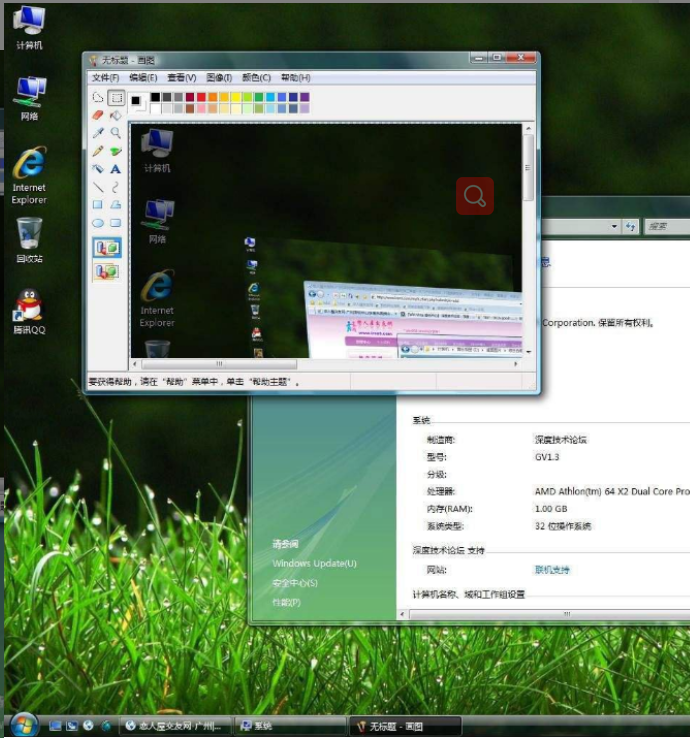Screen dimensions: 690x738
Task: Open Windows Update(U) link in sidebar
Action: 314,564
